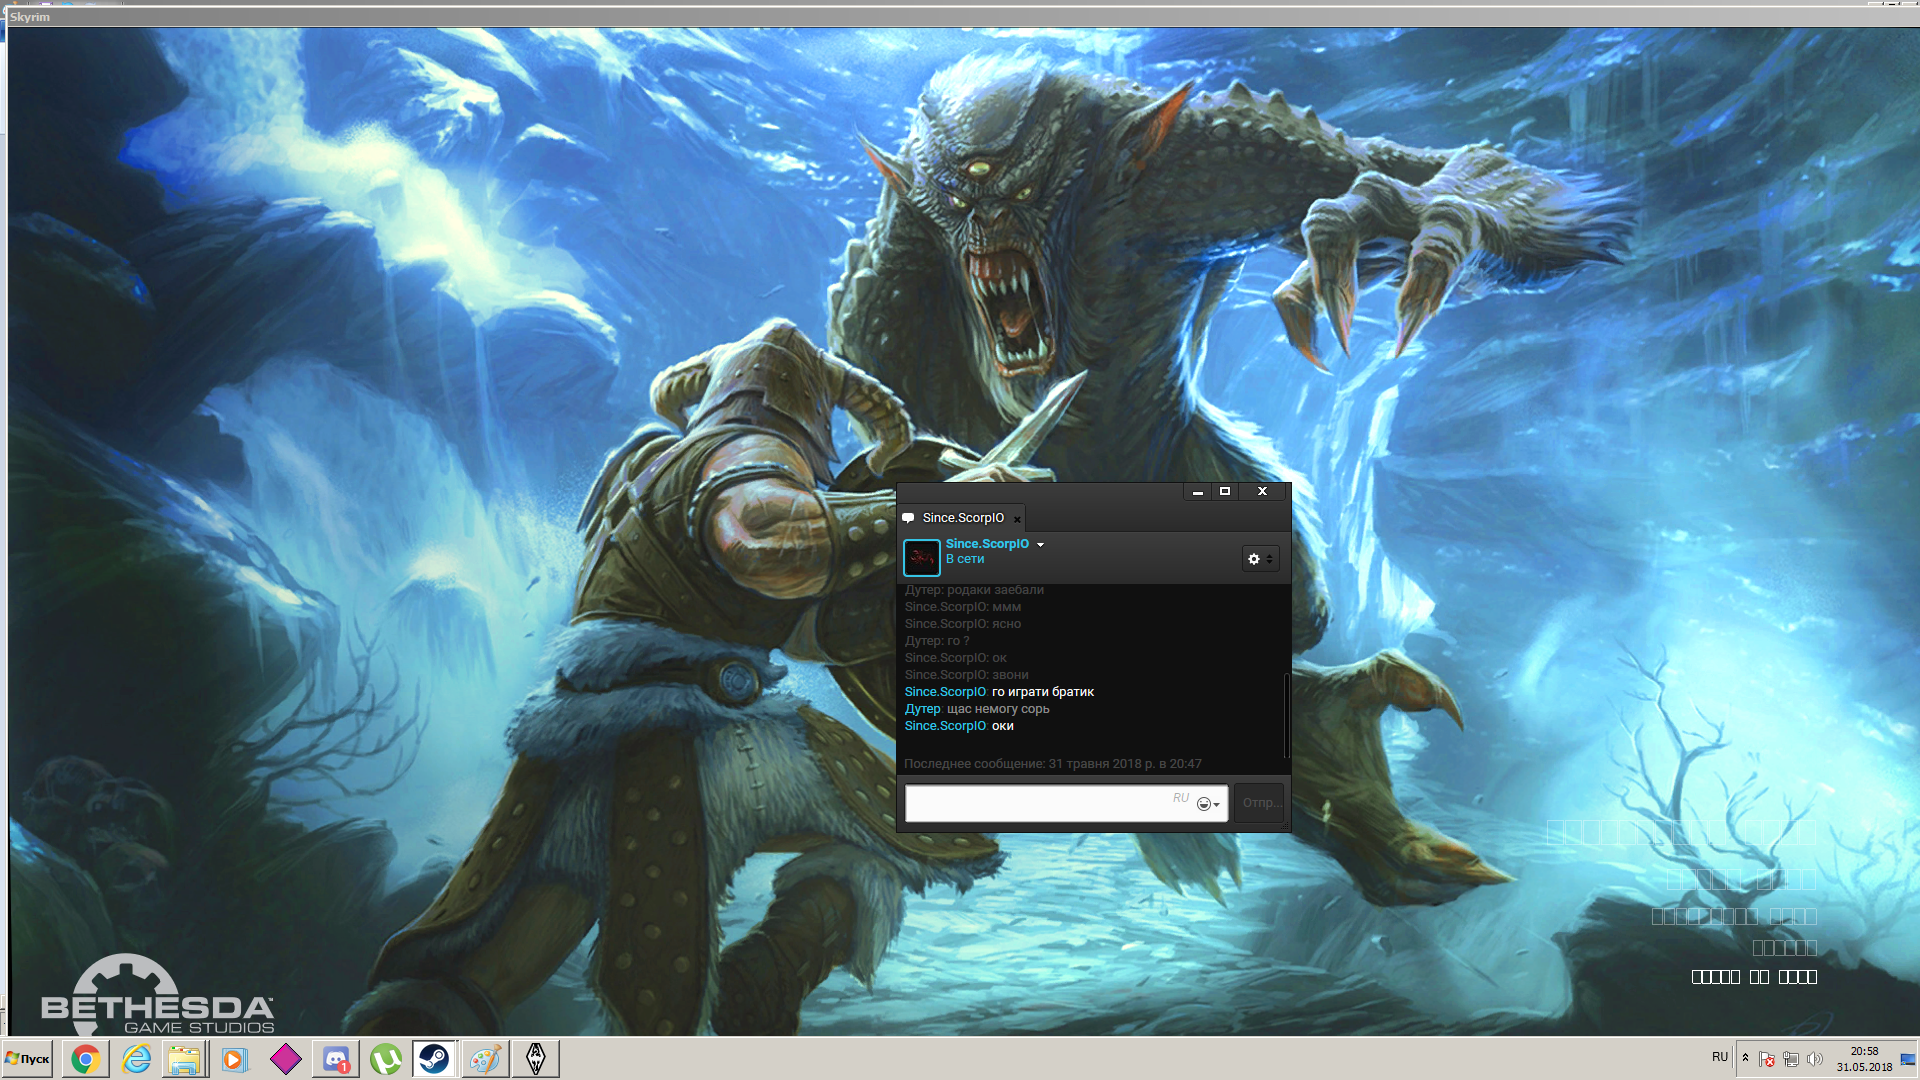Expand the Since.ScorpIO name dropdown arrow
Screen dimensions: 1920x1080
tap(1040, 545)
